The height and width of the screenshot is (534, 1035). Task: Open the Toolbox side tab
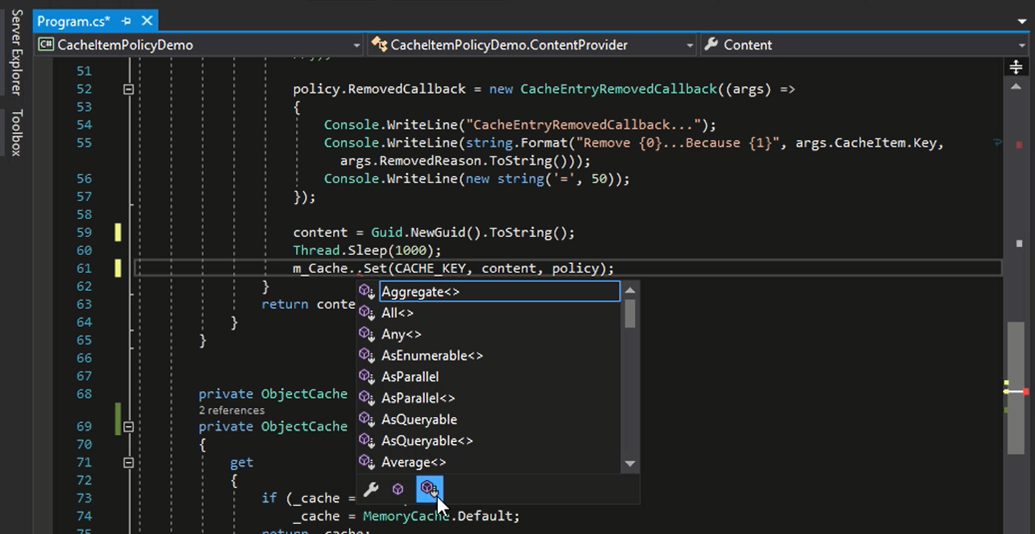click(17, 133)
